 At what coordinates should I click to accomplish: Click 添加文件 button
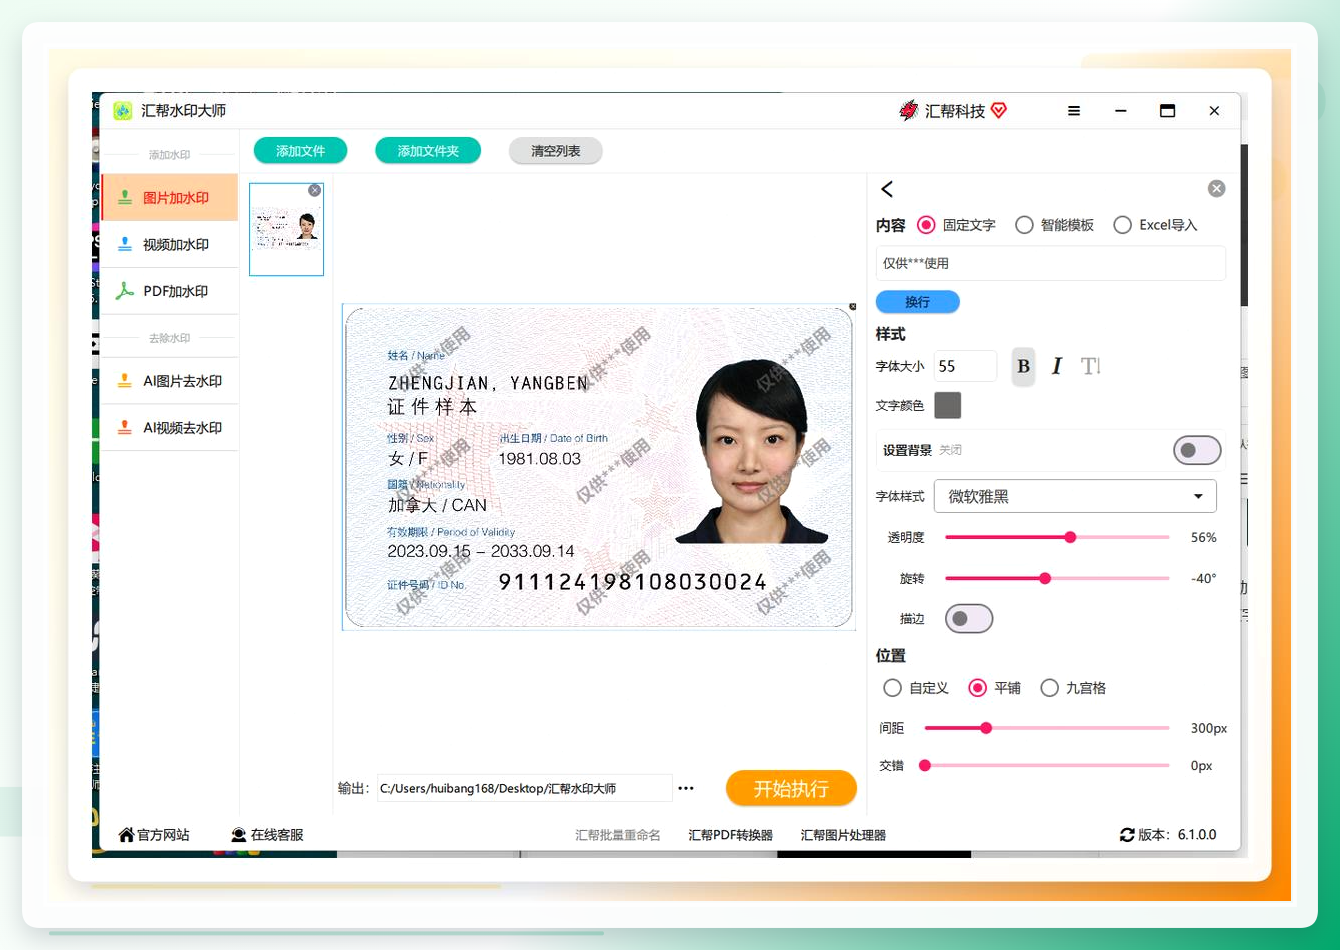coord(300,151)
